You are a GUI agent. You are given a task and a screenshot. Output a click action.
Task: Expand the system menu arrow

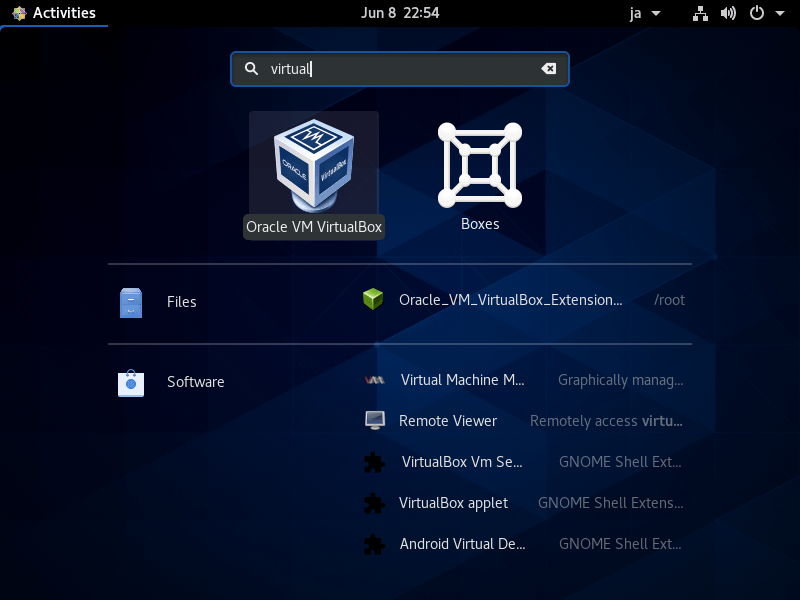tap(780, 13)
